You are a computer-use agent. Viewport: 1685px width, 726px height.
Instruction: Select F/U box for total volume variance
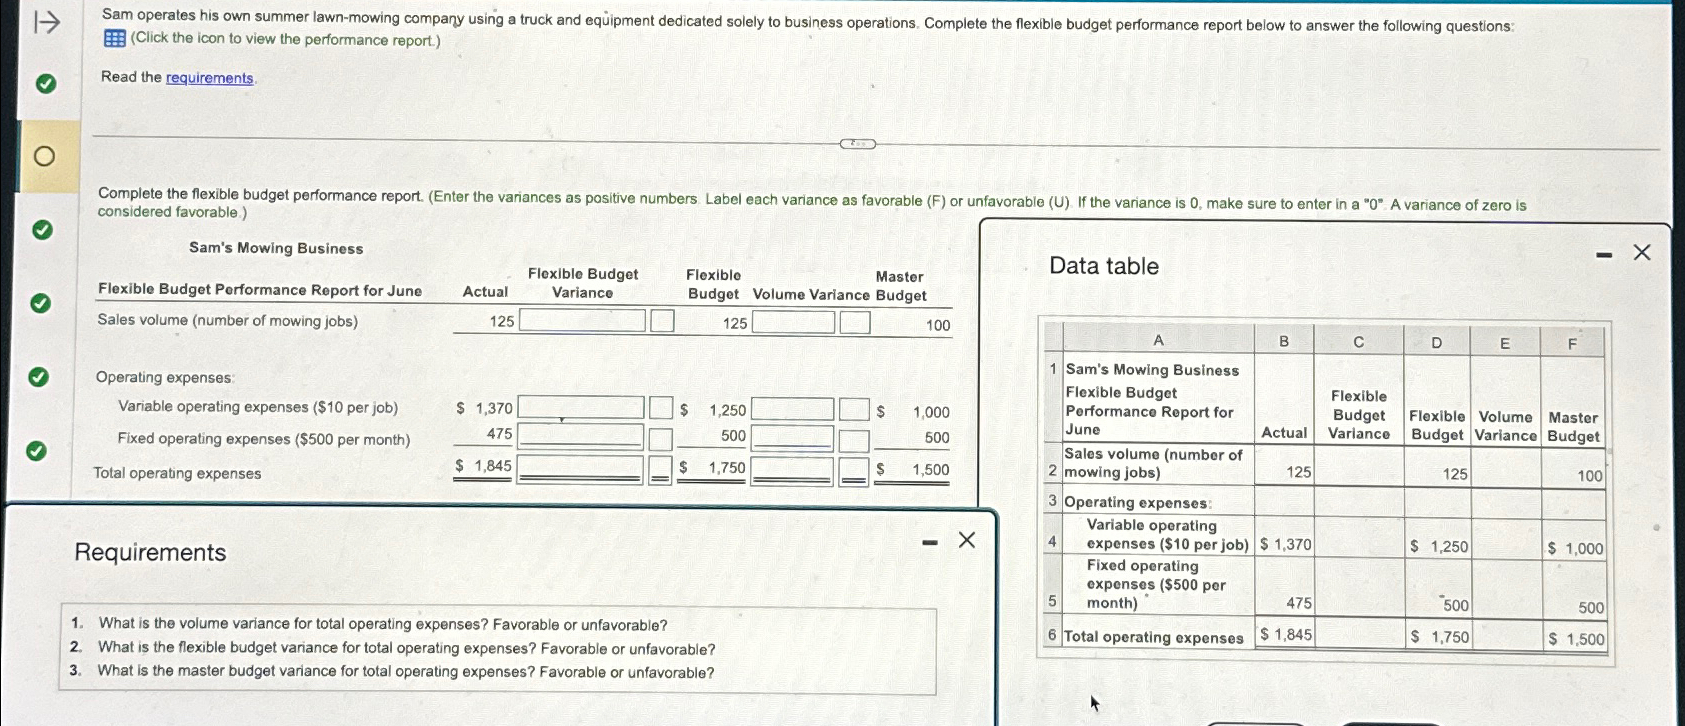pyautogui.click(x=853, y=471)
